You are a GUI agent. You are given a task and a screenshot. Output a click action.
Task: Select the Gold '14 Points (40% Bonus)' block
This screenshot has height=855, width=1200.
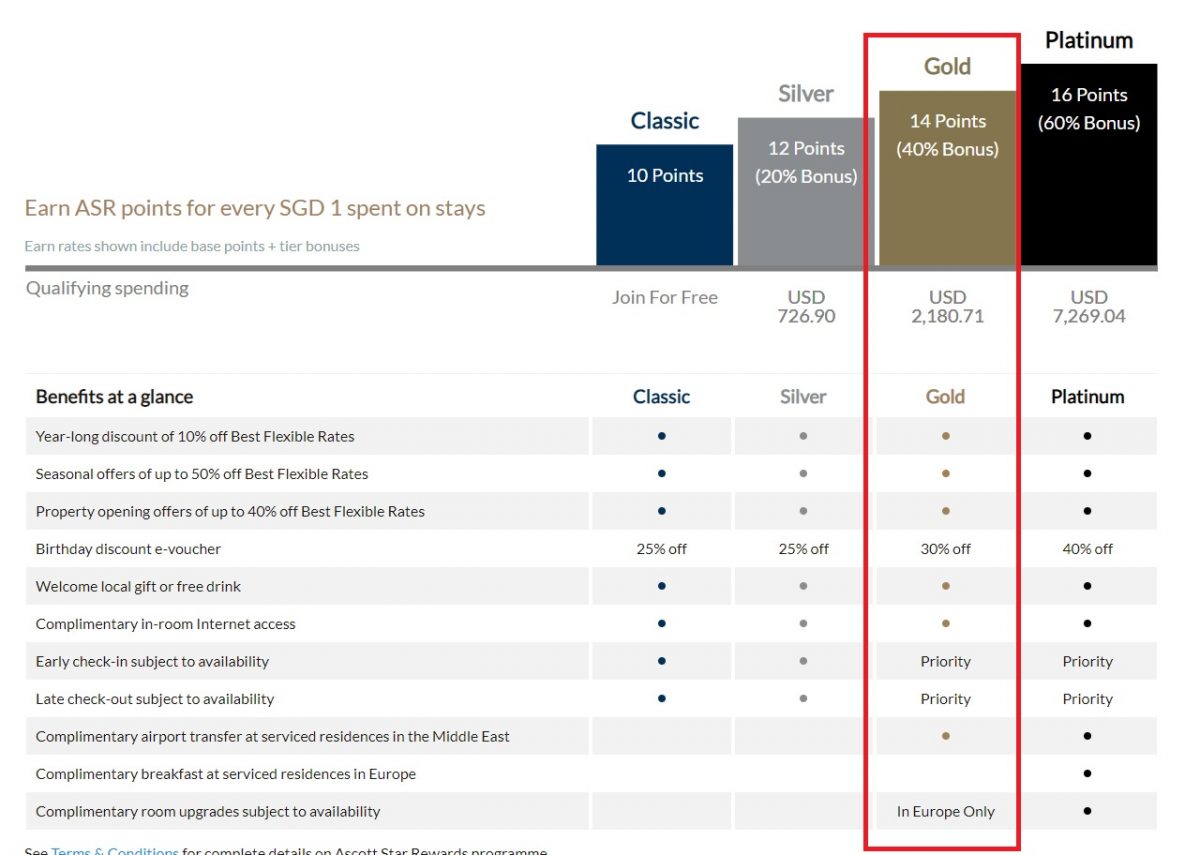click(948, 178)
